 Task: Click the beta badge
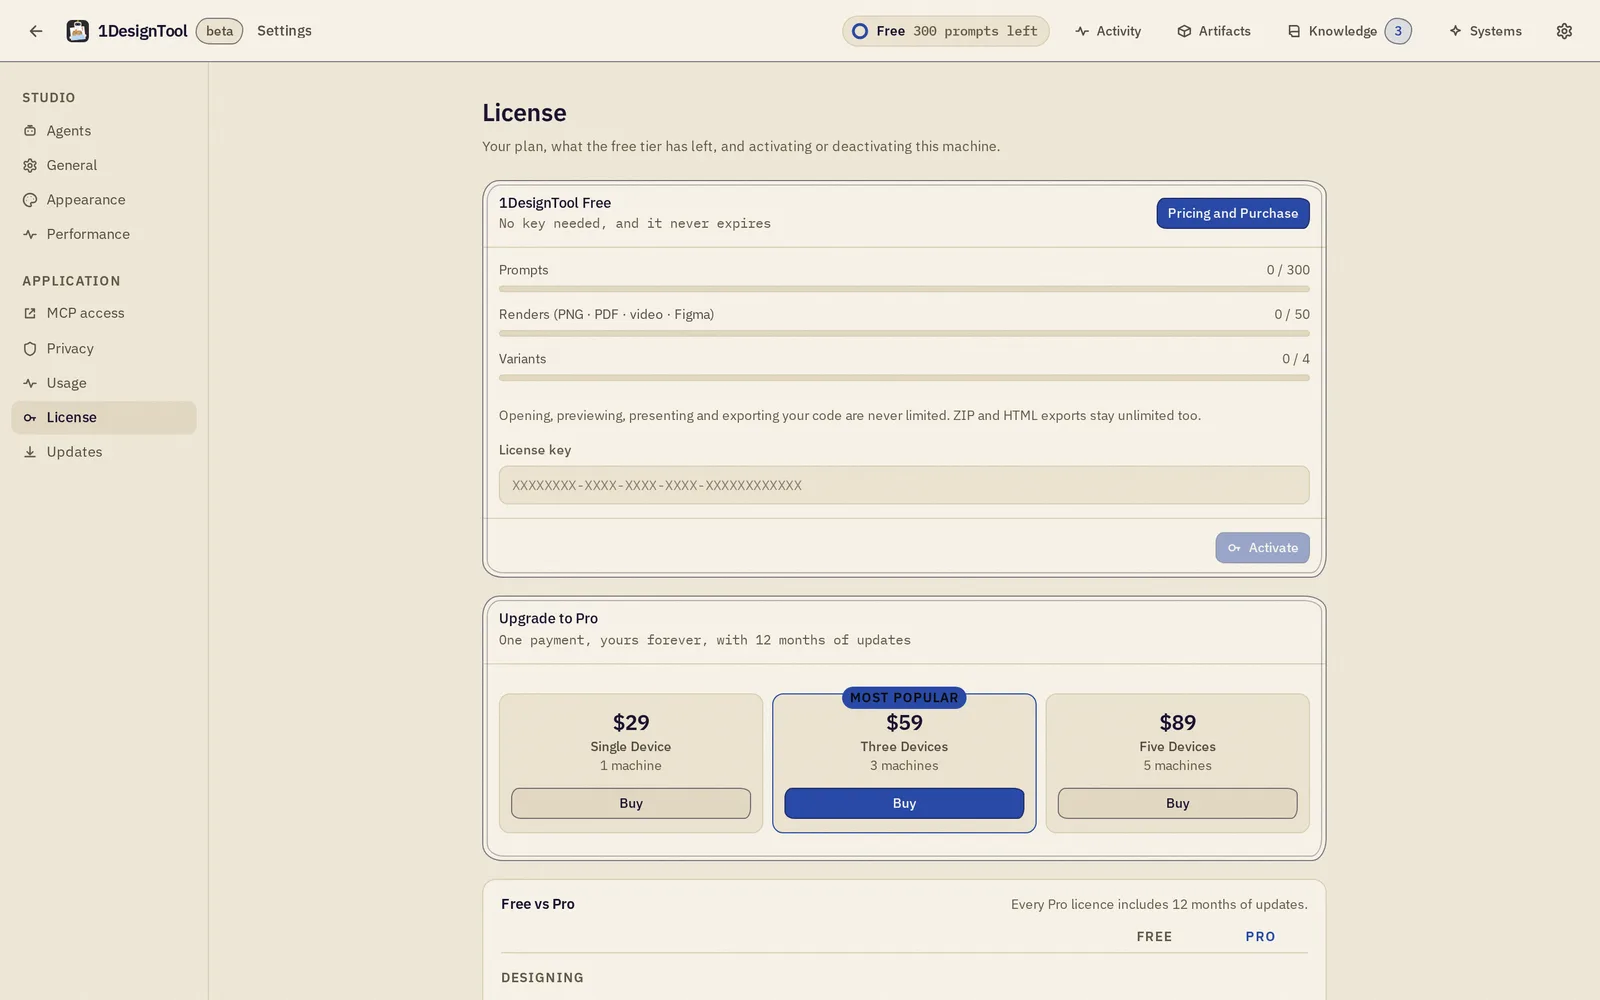coord(219,31)
